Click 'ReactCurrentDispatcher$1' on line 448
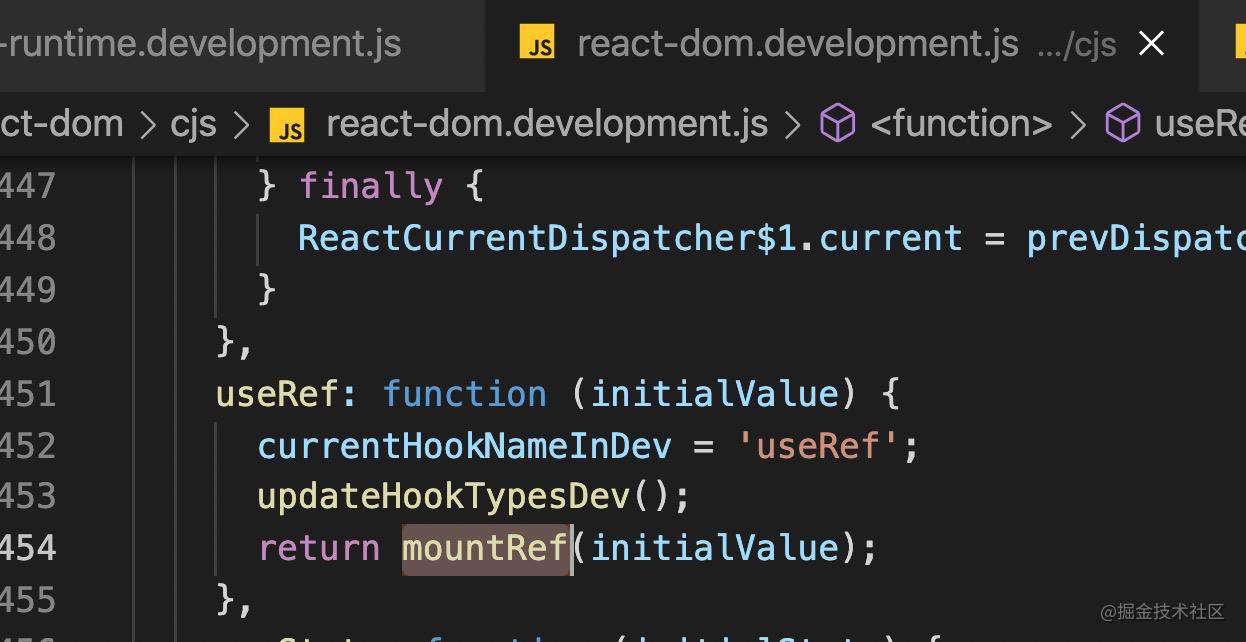 (547, 238)
